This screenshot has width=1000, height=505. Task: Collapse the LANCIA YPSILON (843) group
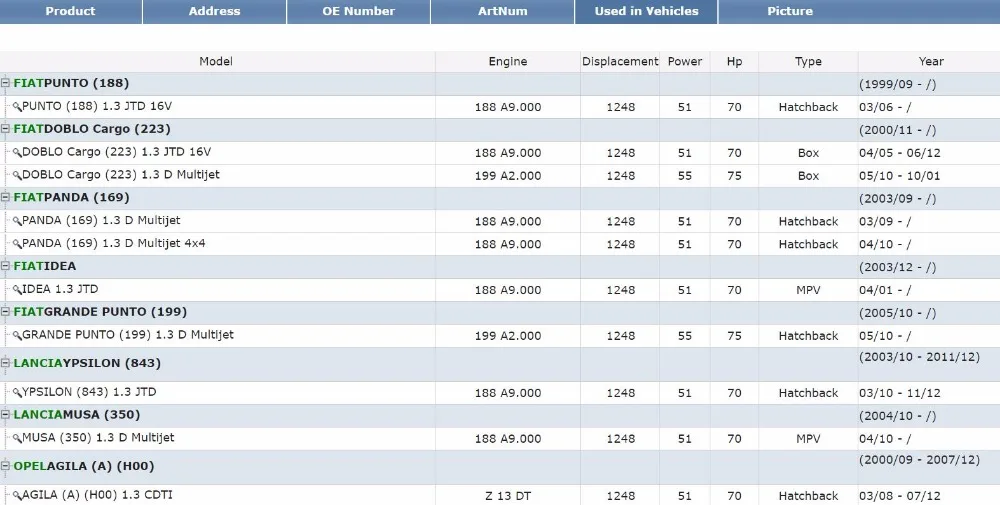6,363
